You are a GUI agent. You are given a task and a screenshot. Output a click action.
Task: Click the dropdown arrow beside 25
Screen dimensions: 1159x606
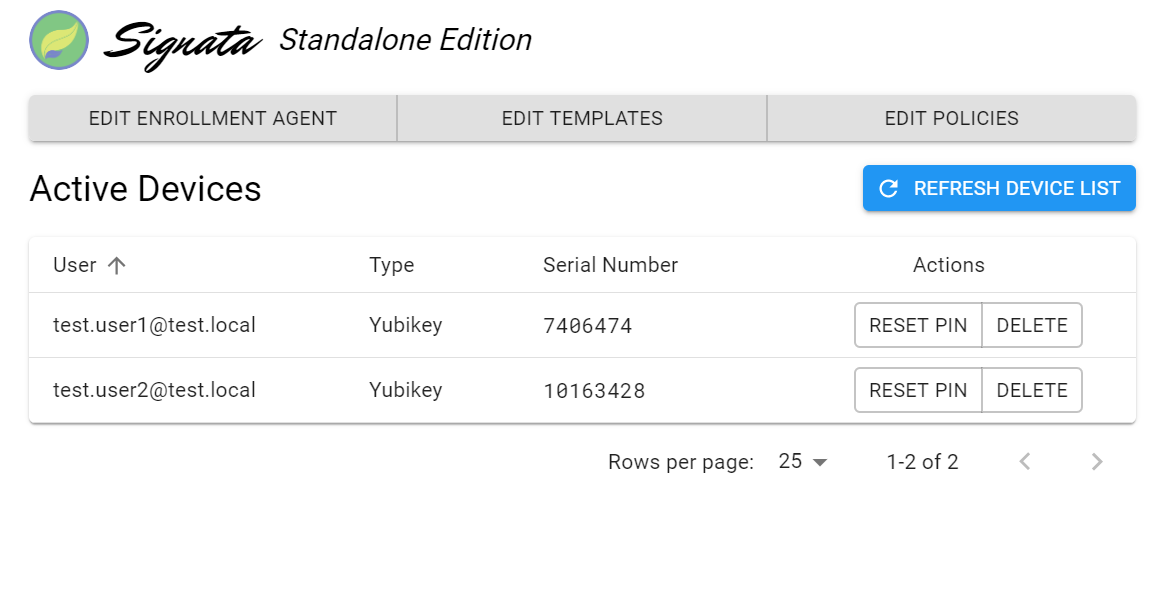click(x=820, y=463)
